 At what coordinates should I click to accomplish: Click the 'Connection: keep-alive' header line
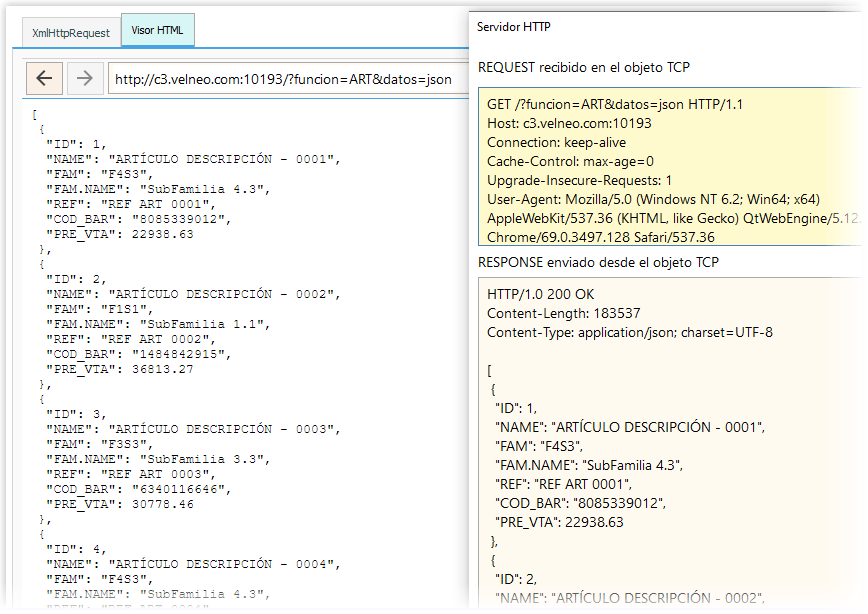(x=556, y=142)
